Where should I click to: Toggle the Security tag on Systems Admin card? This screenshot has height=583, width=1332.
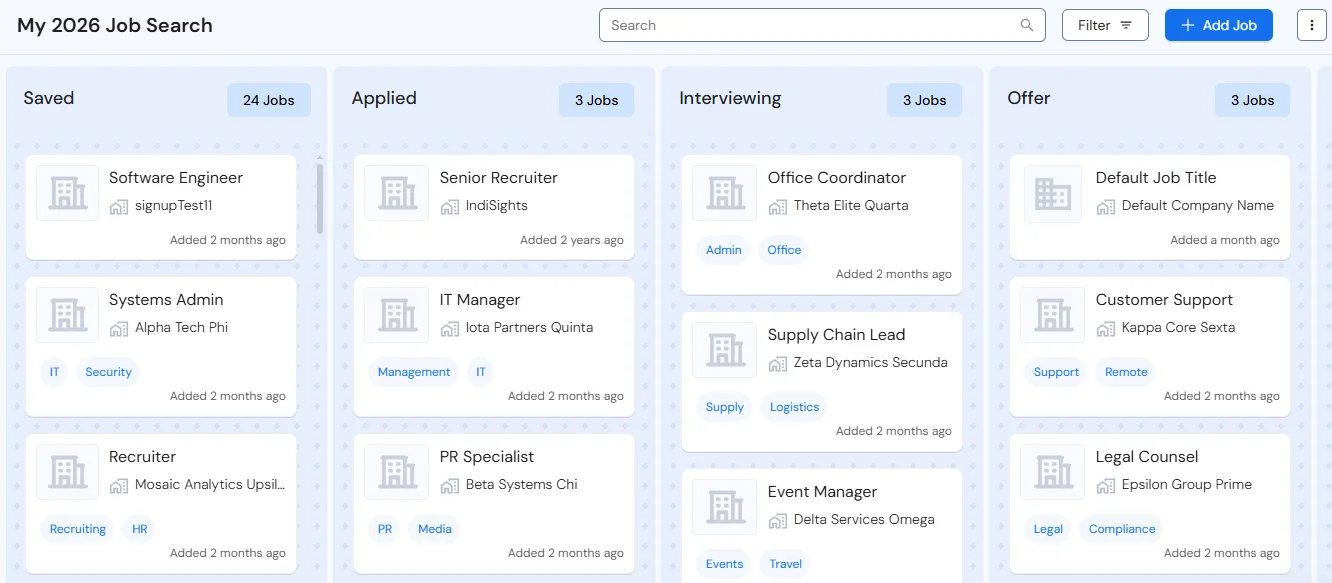coord(107,372)
